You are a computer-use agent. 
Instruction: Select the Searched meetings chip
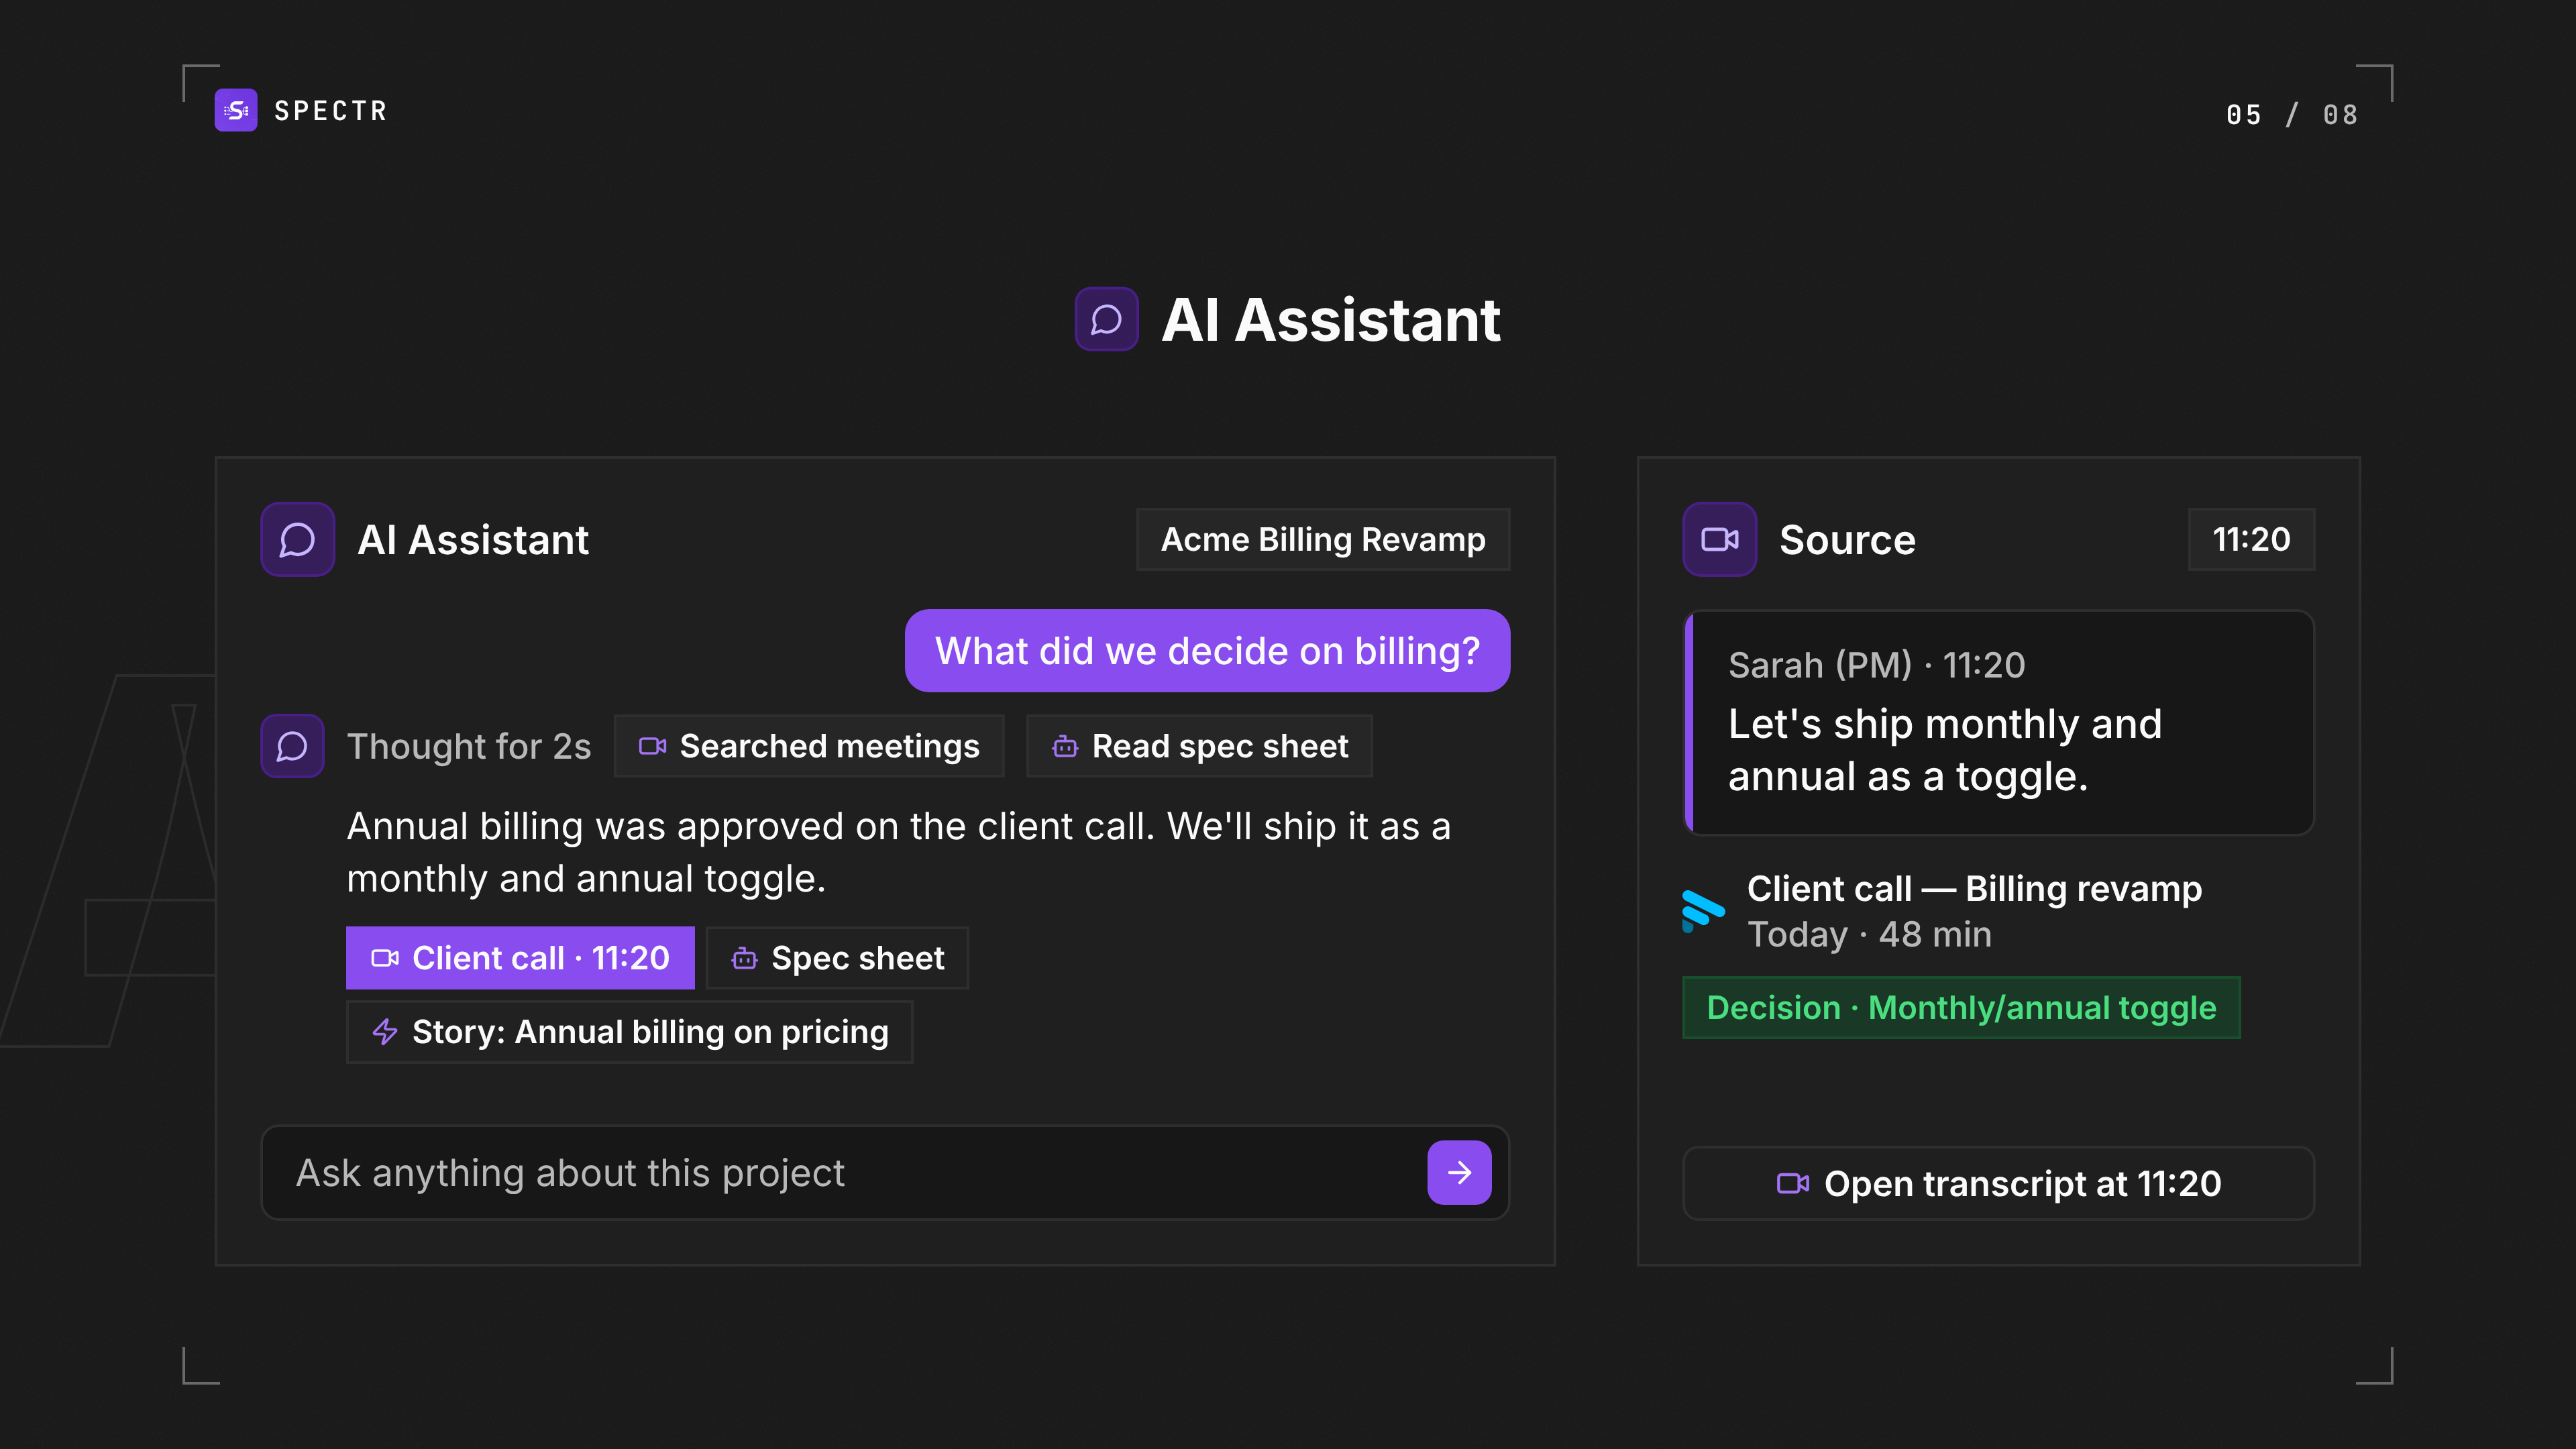tap(809, 746)
